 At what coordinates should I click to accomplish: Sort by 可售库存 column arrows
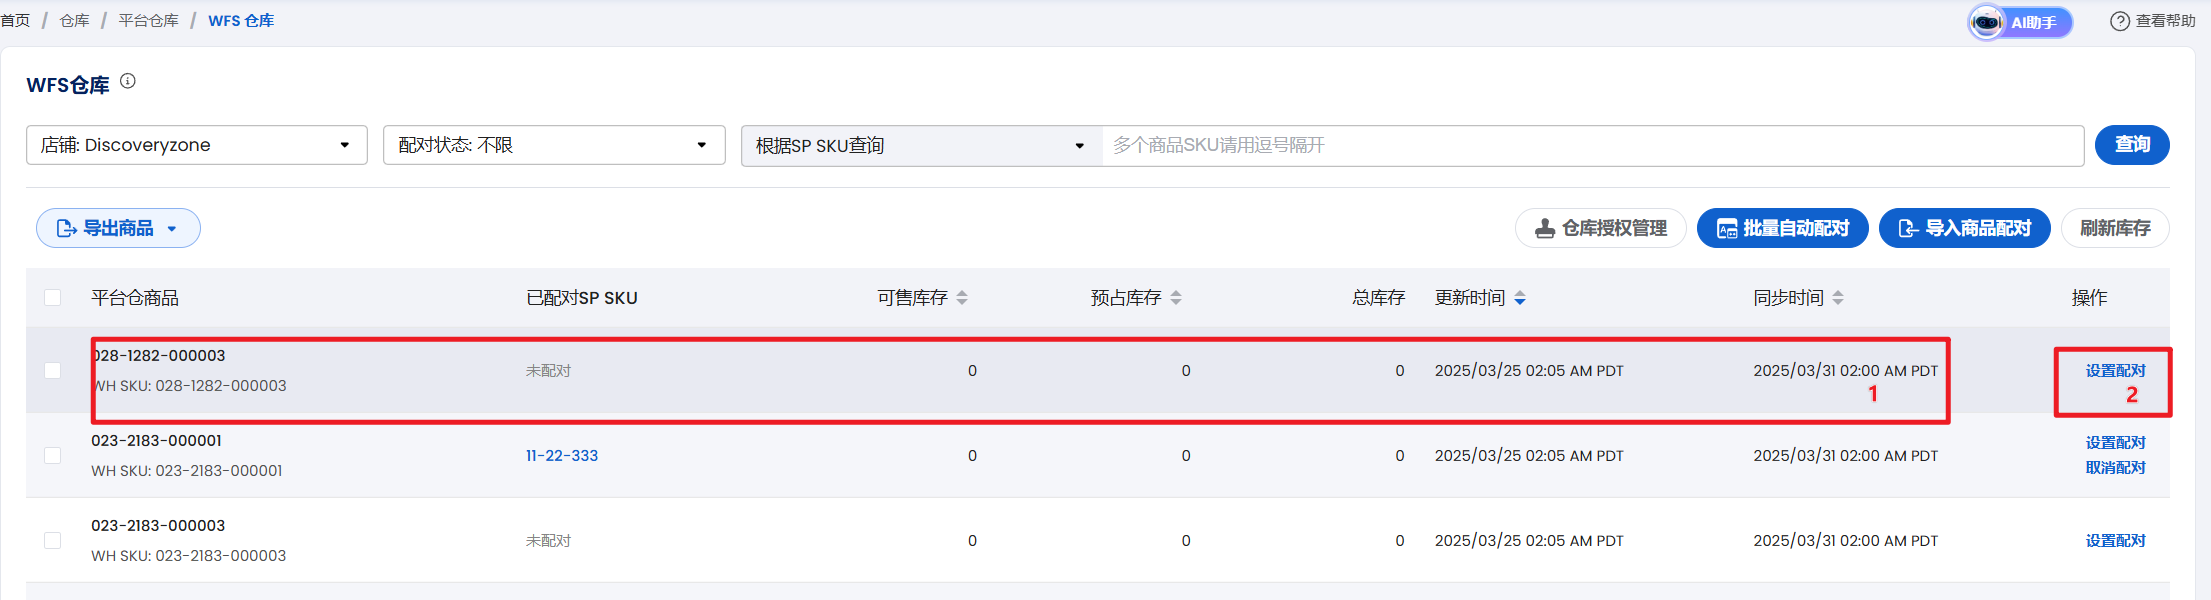point(962,297)
